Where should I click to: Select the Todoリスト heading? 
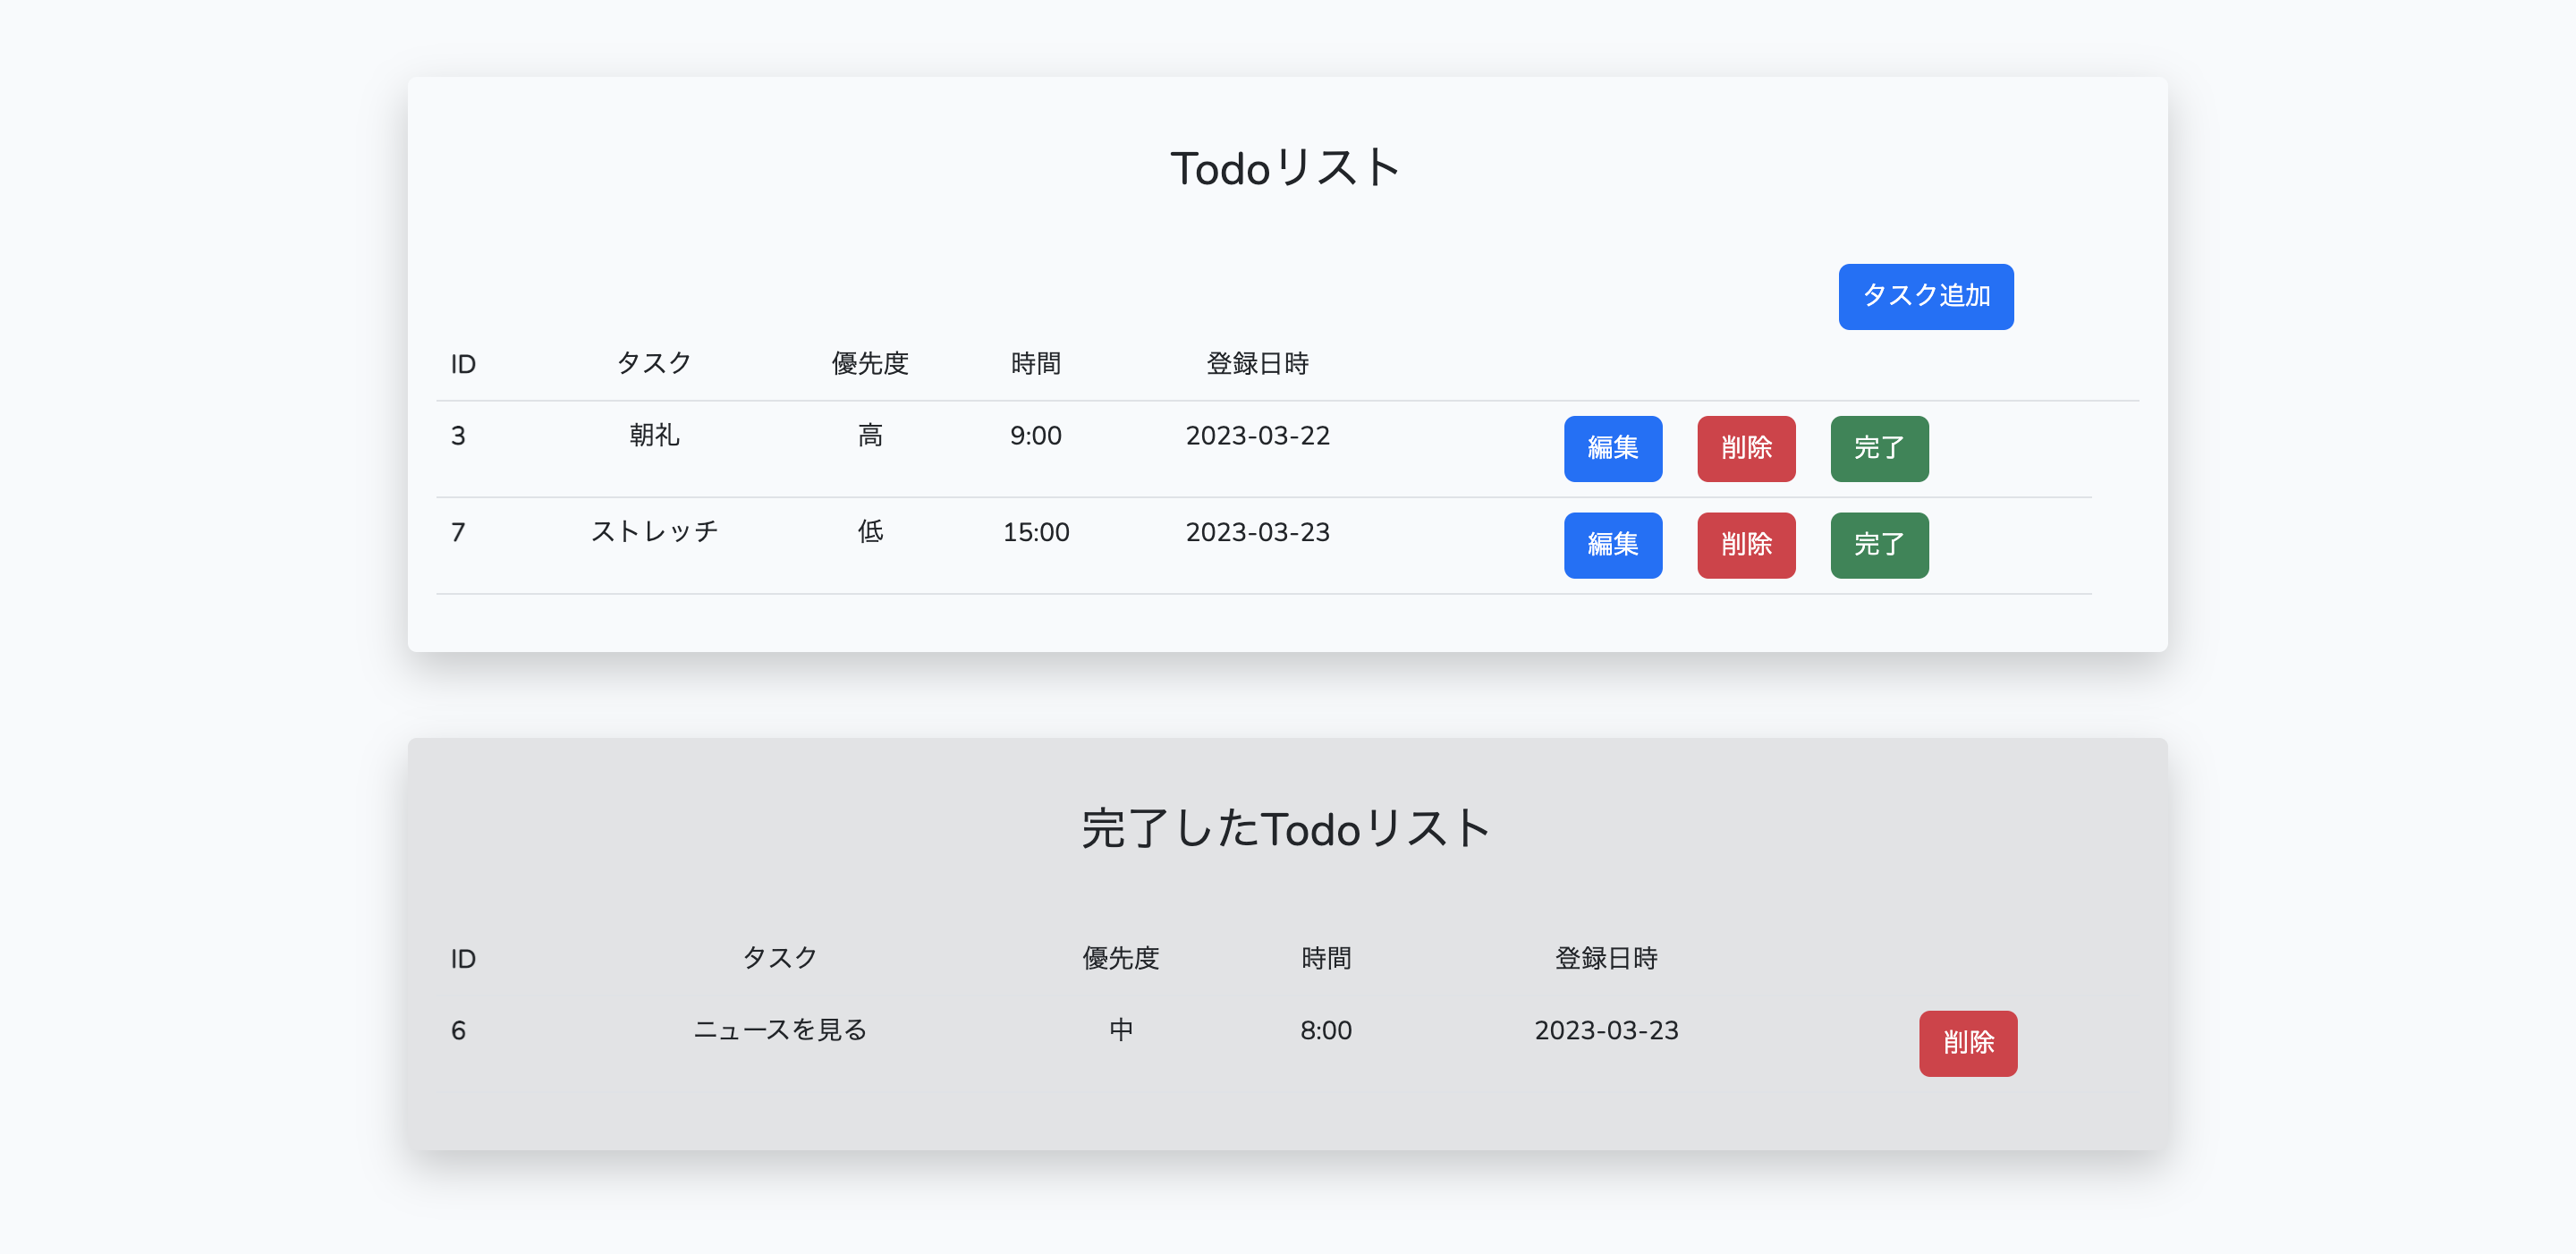[1286, 168]
